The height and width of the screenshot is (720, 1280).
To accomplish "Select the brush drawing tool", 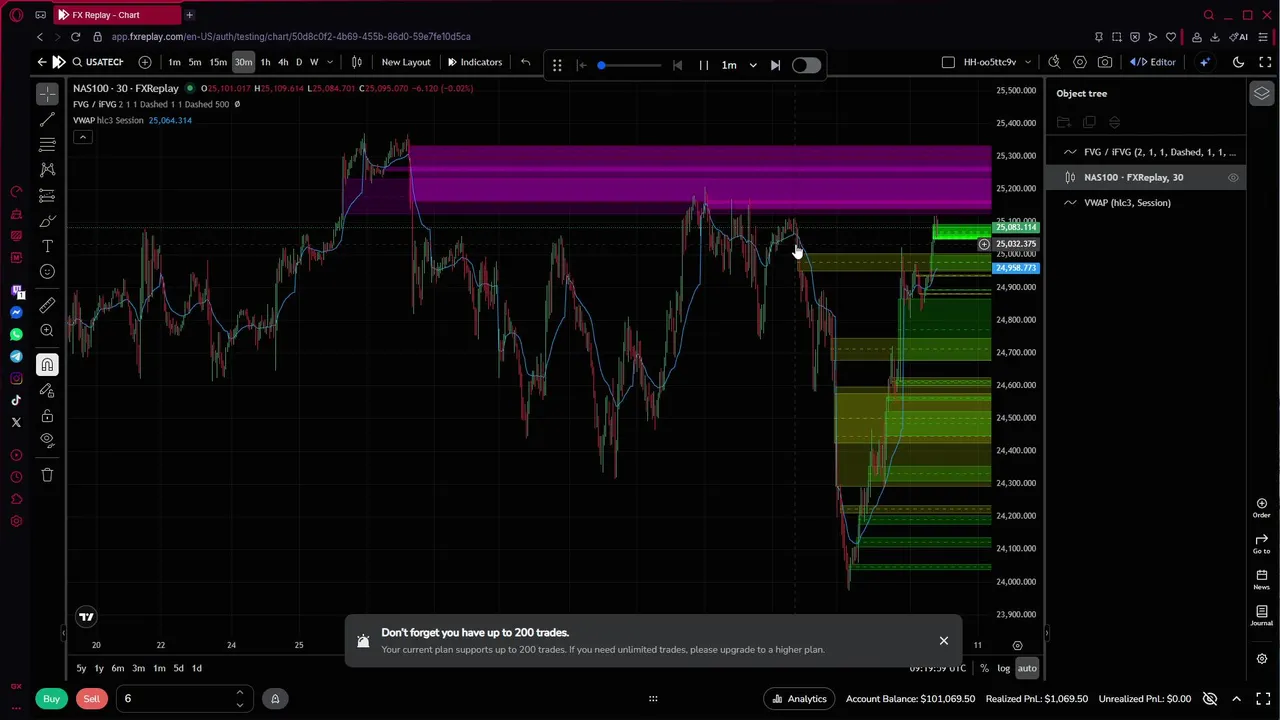I will pyautogui.click(x=47, y=221).
